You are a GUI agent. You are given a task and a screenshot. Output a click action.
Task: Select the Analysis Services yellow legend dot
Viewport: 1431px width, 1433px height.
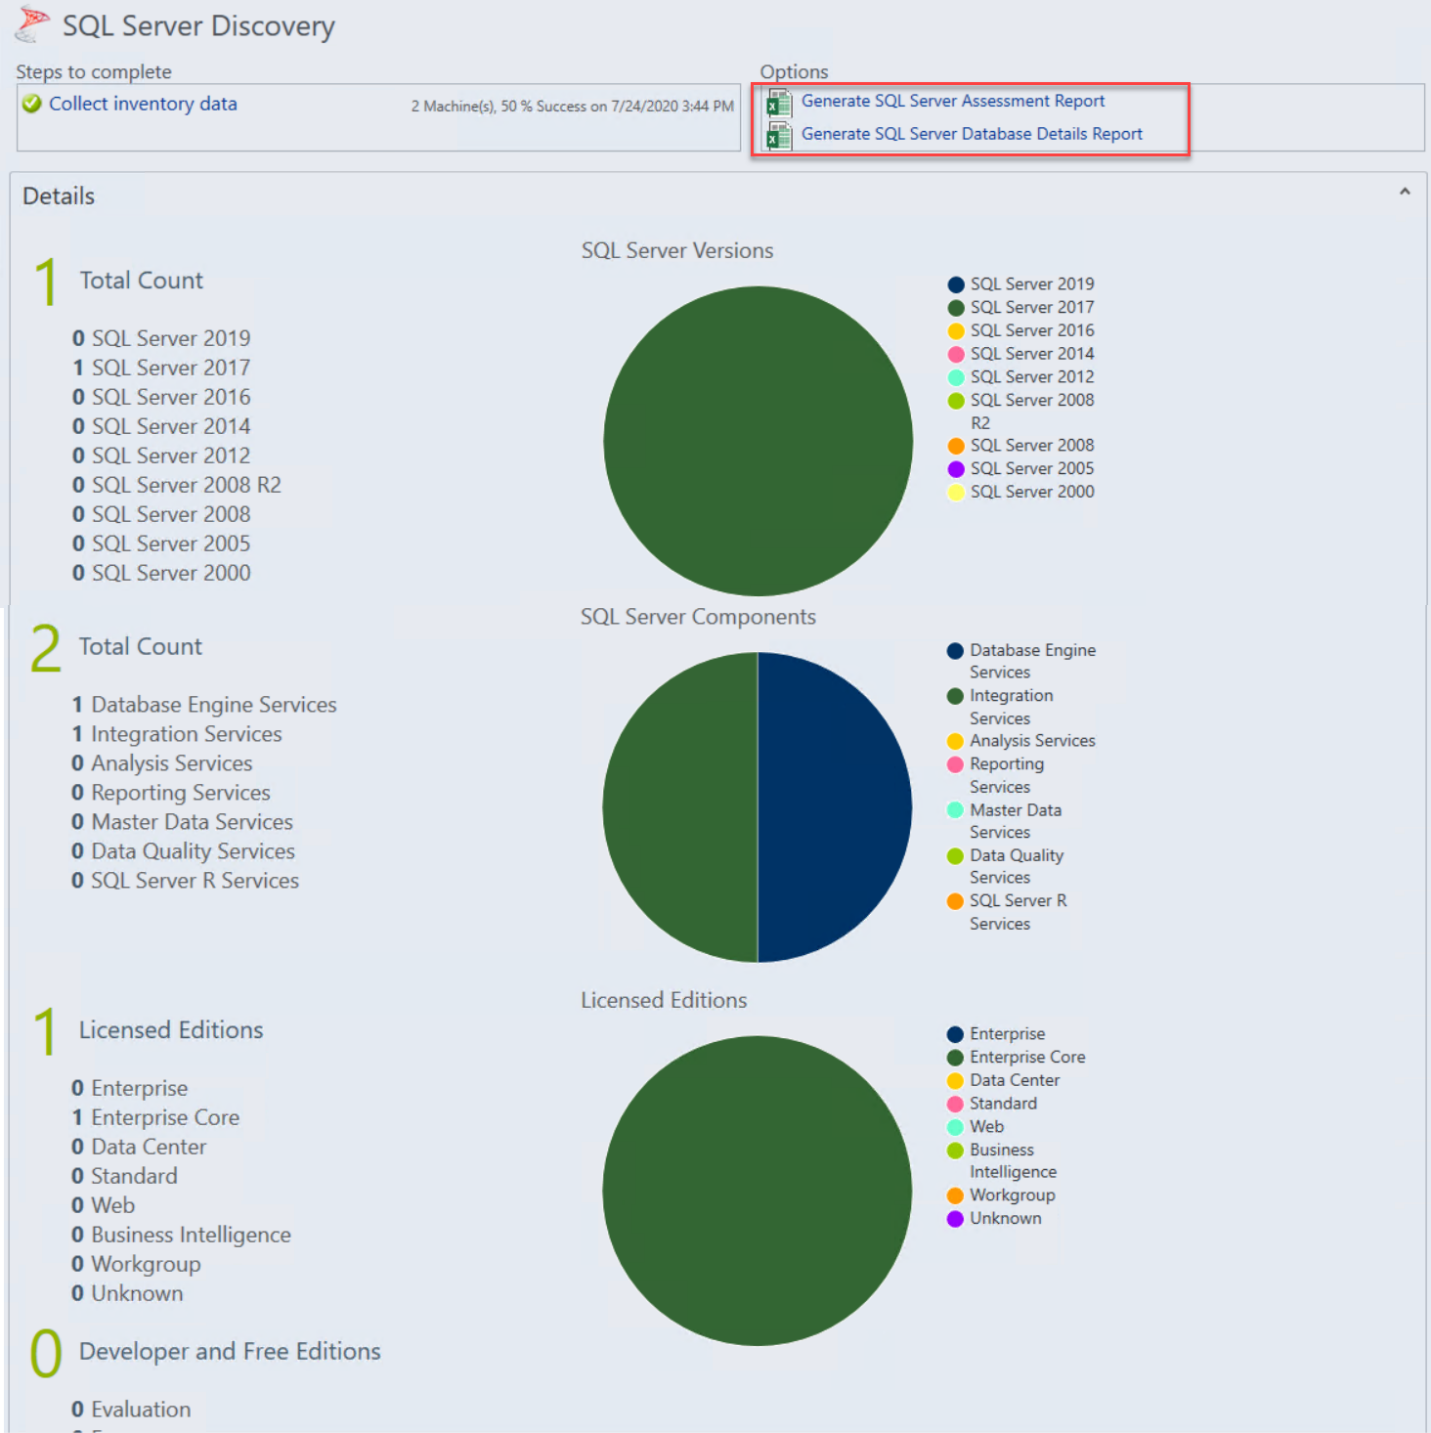click(954, 741)
